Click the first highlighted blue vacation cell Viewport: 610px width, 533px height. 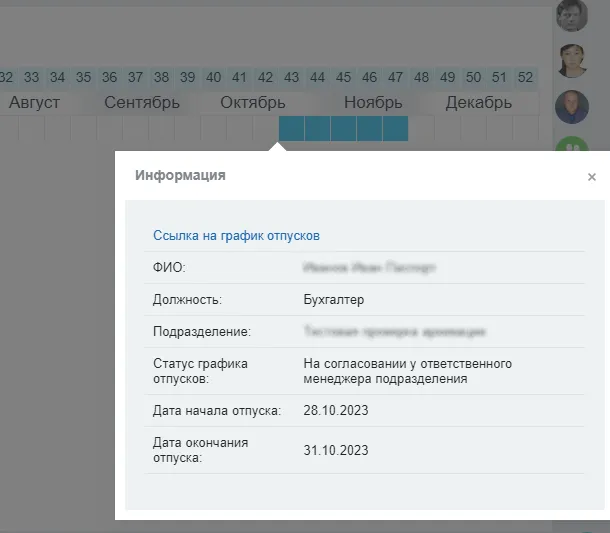[292, 128]
